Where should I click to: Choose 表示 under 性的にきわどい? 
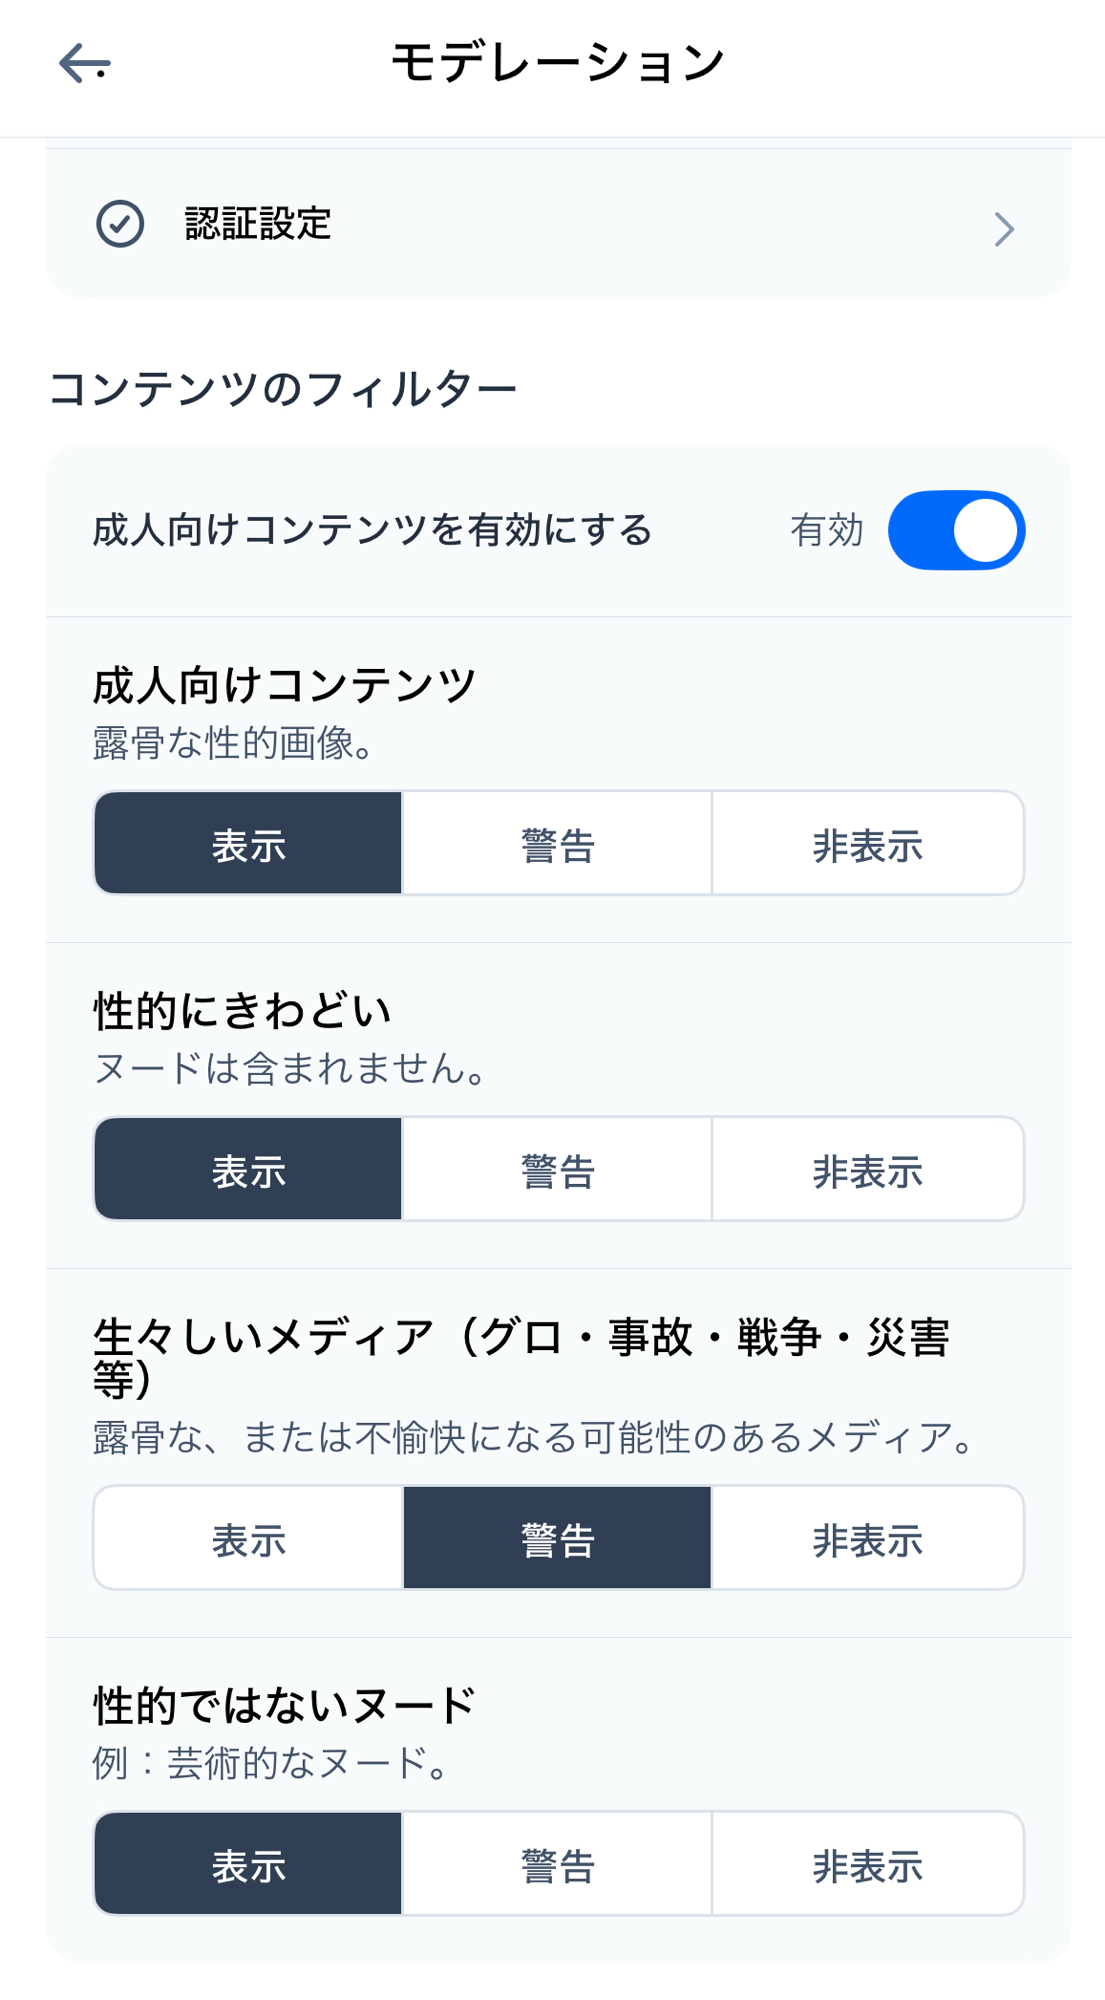pos(249,1169)
